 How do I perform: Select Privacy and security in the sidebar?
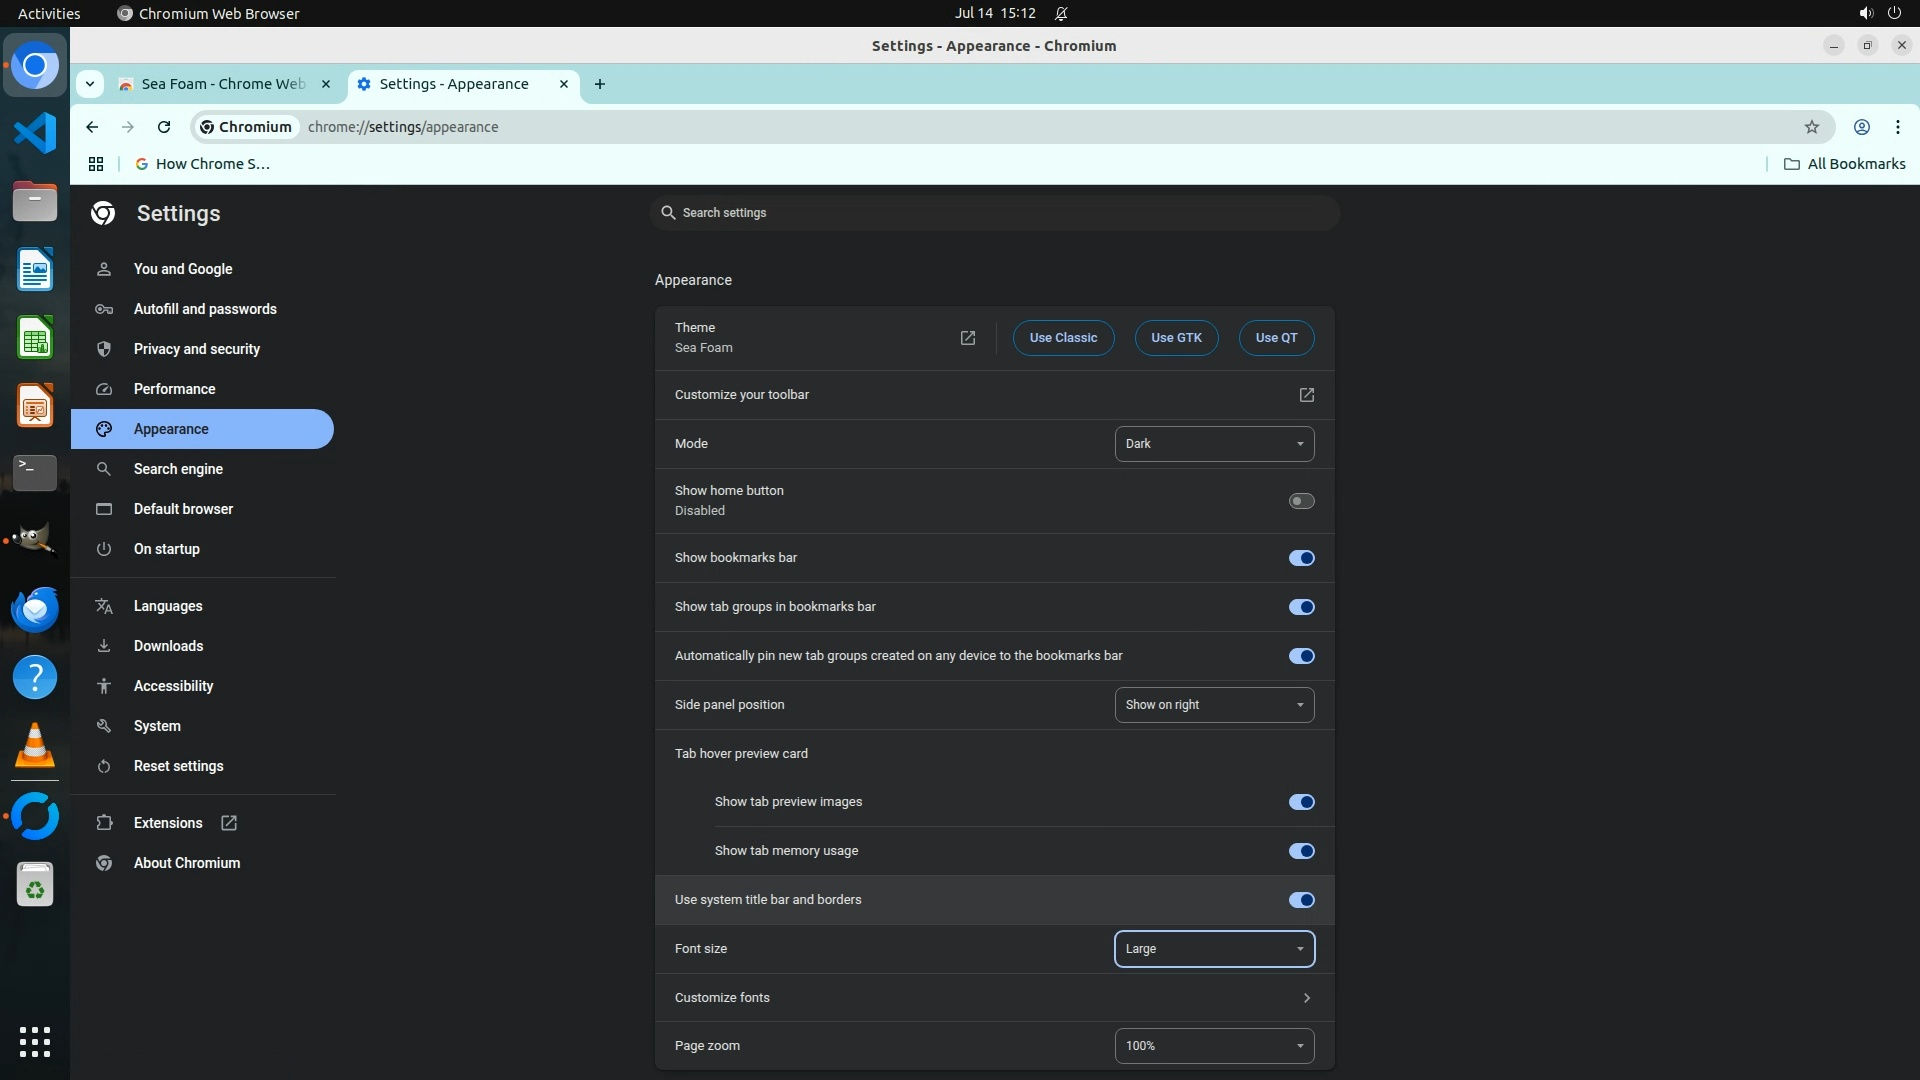pyautogui.click(x=196, y=349)
